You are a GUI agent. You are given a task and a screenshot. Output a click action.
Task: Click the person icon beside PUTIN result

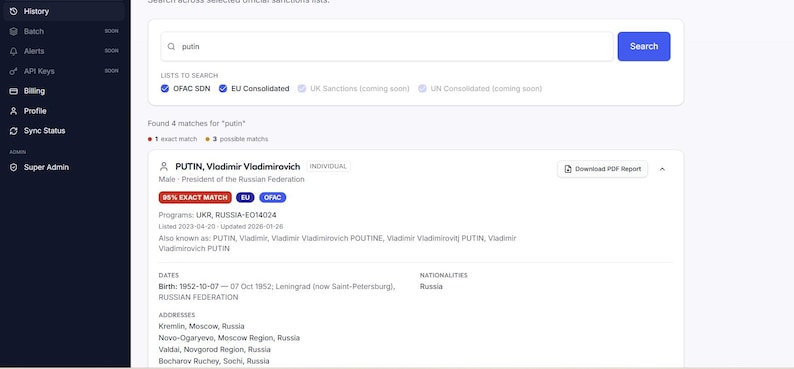click(164, 167)
